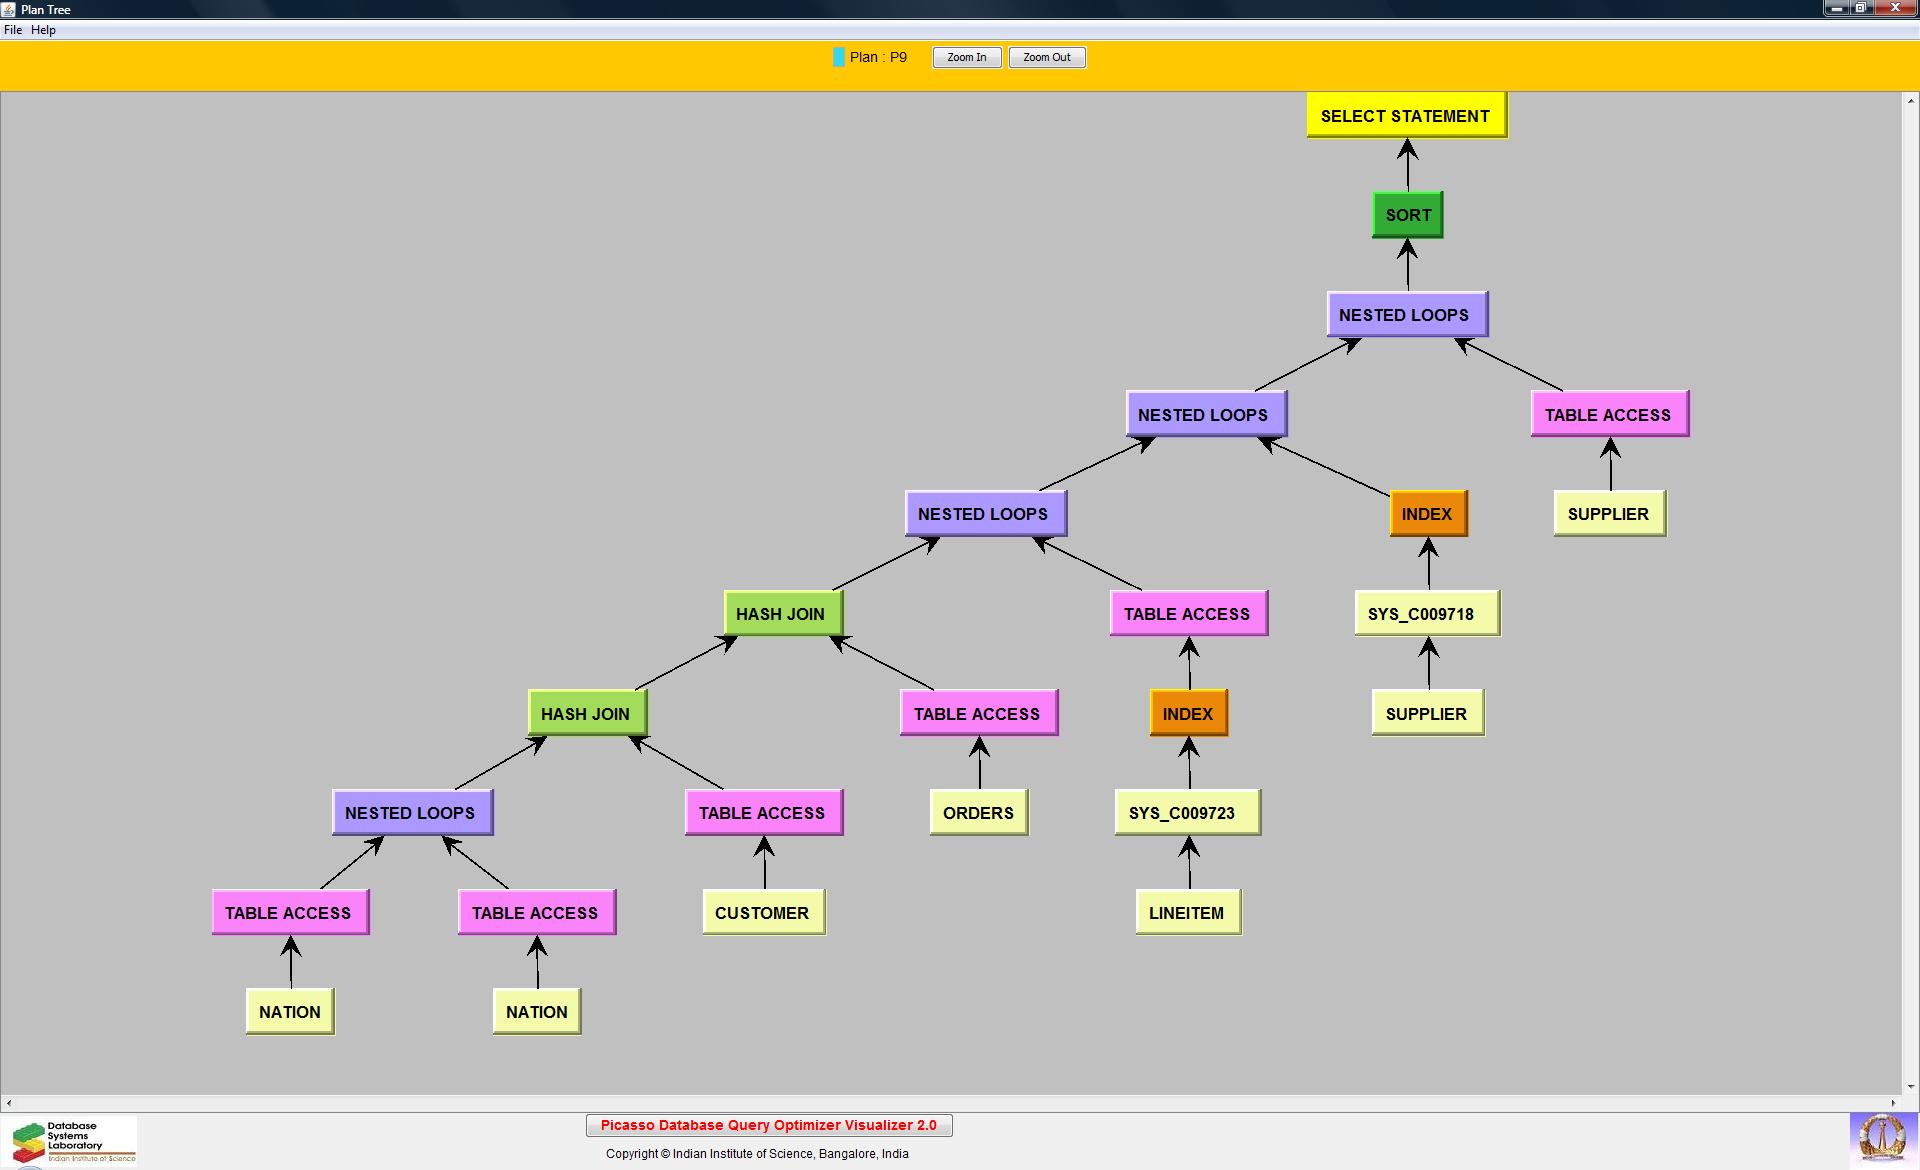Click the ORDERS table node
This screenshot has height=1170, width=1920.
point(978,813)
